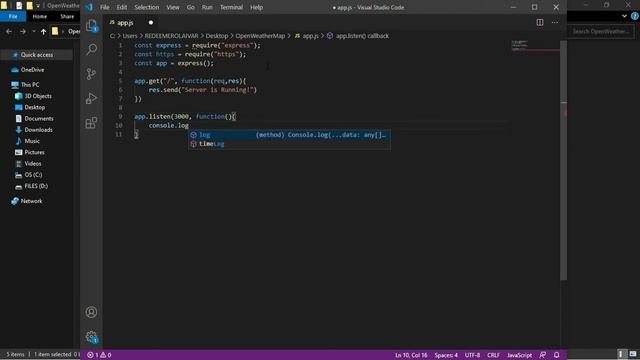Click the VS Code logo icon
This screenshot has height=360, width=640.
[x=89, y=7]
